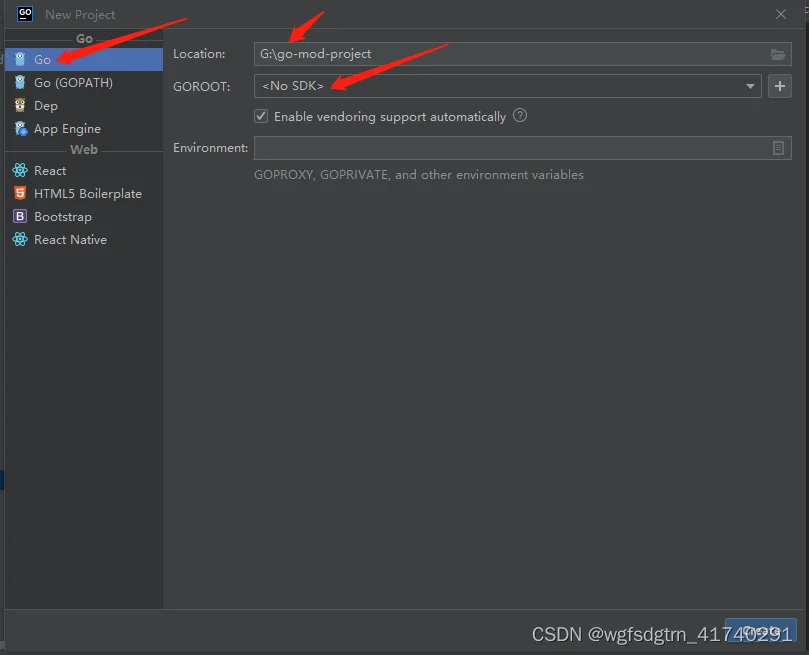Screen dimensions: 809x655
Task: Browse for project location folder
Action: click(778, 54)
